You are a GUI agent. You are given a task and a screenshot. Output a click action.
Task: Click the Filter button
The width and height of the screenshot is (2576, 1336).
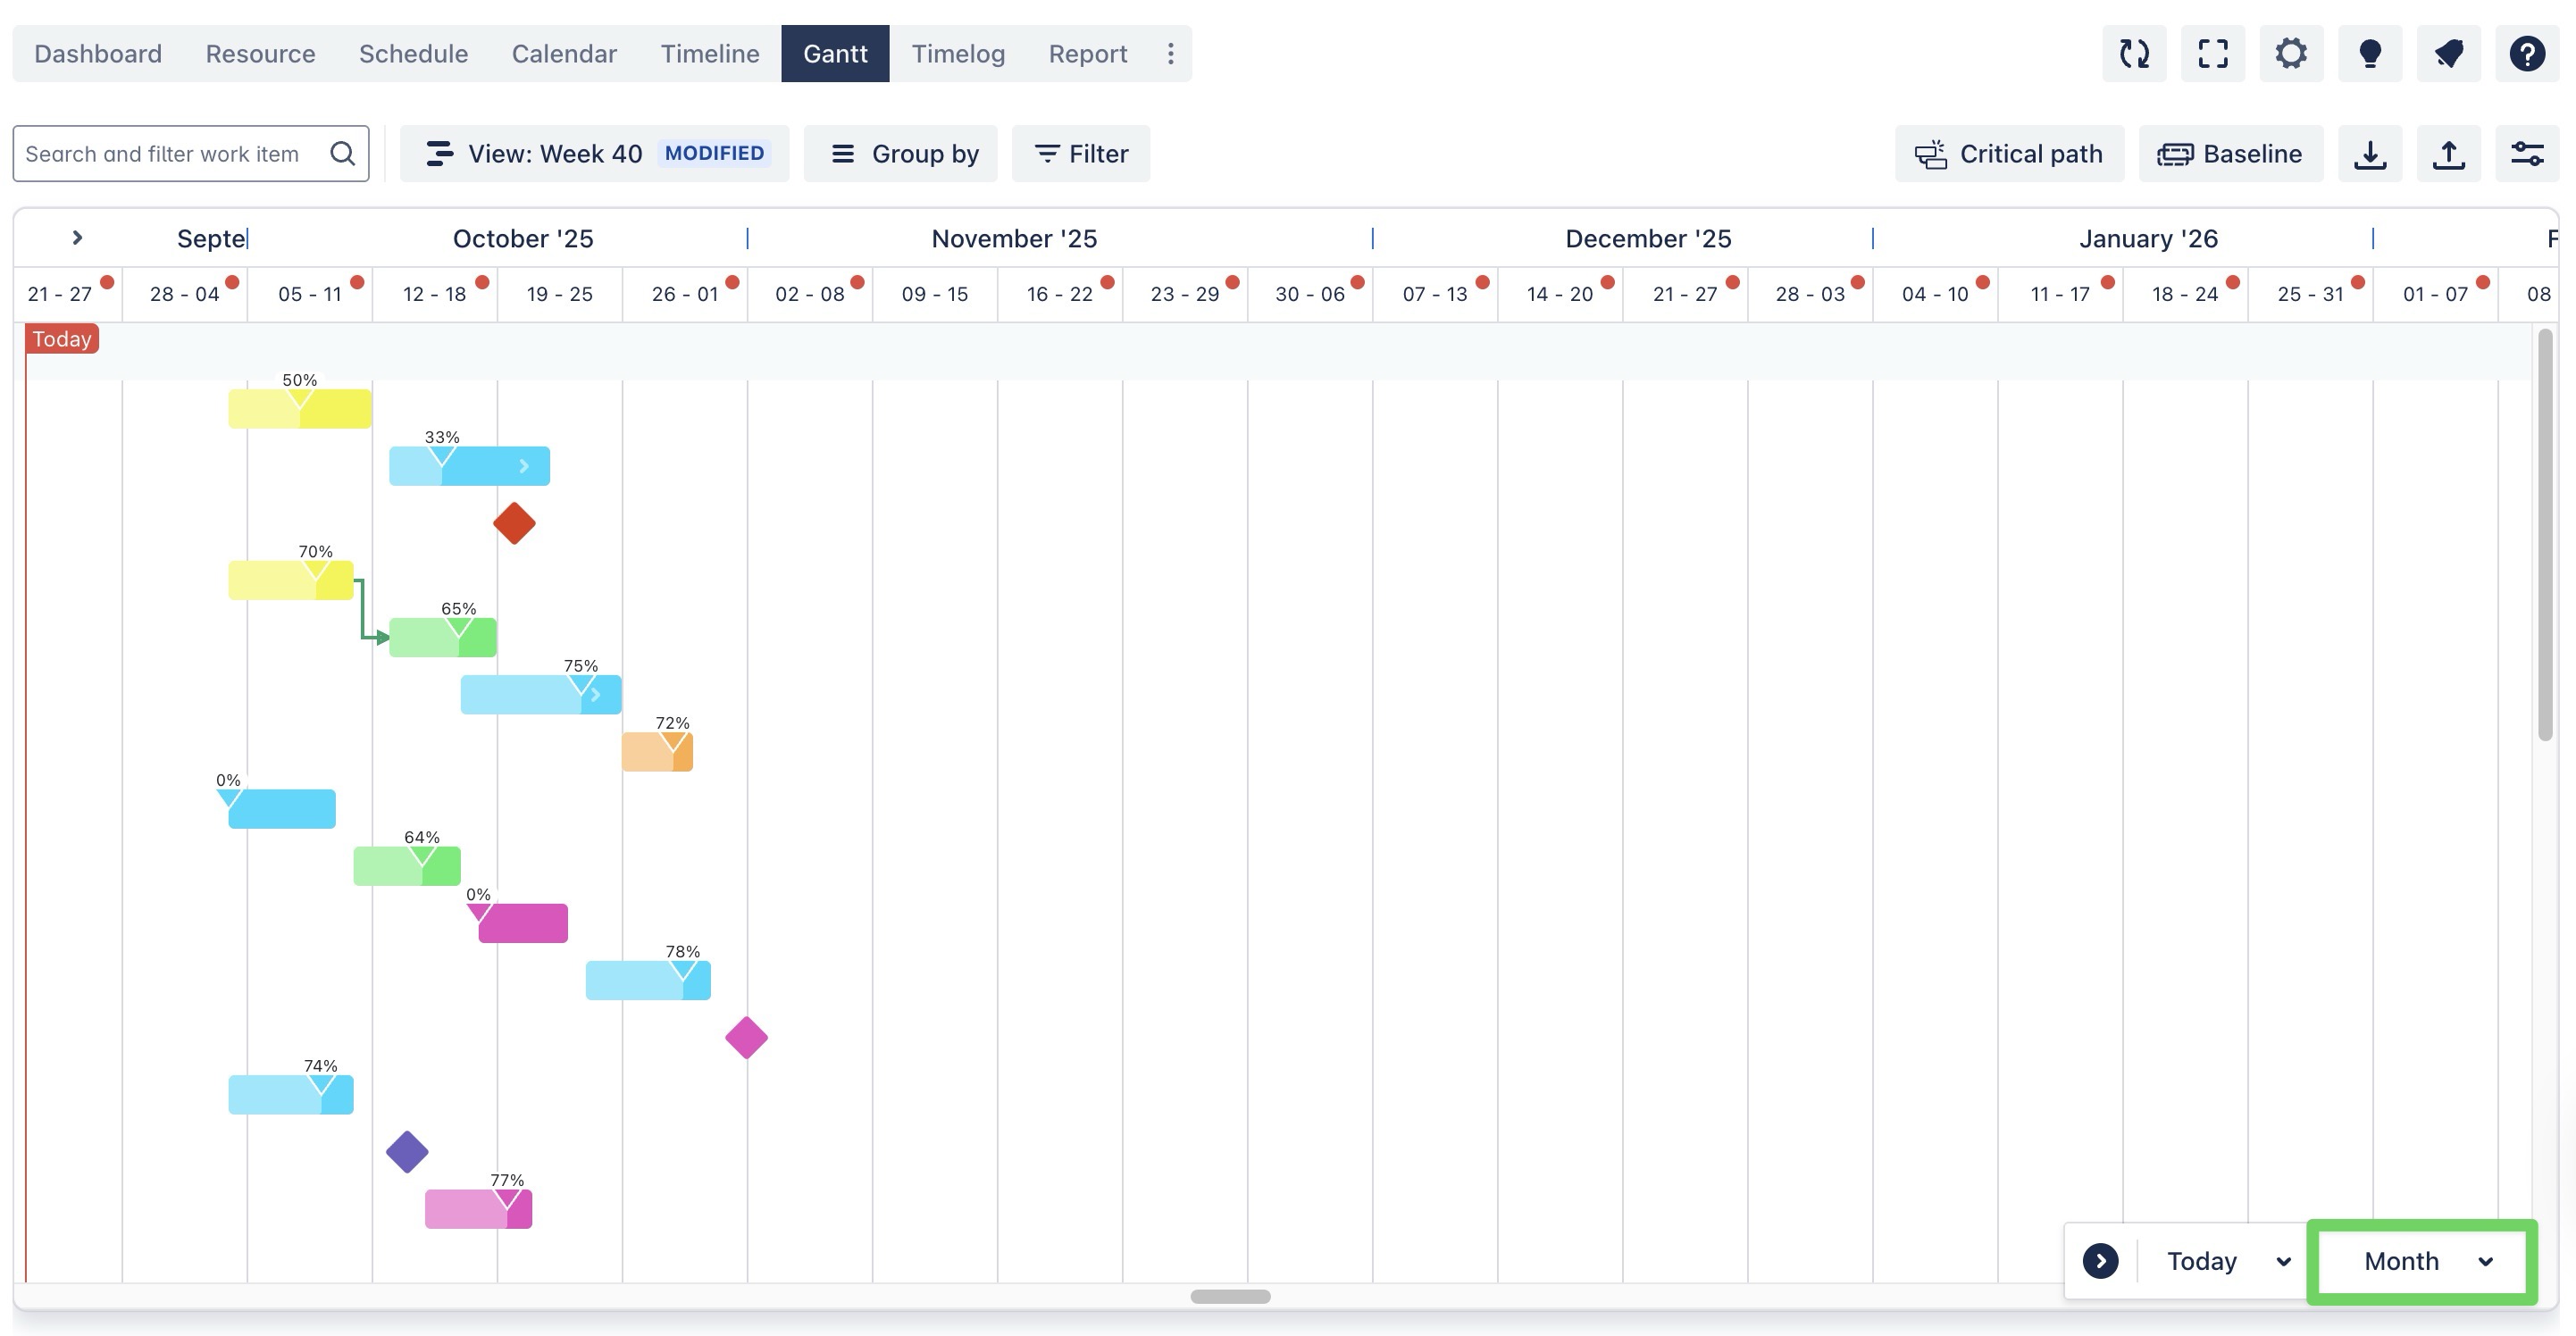1080,154
